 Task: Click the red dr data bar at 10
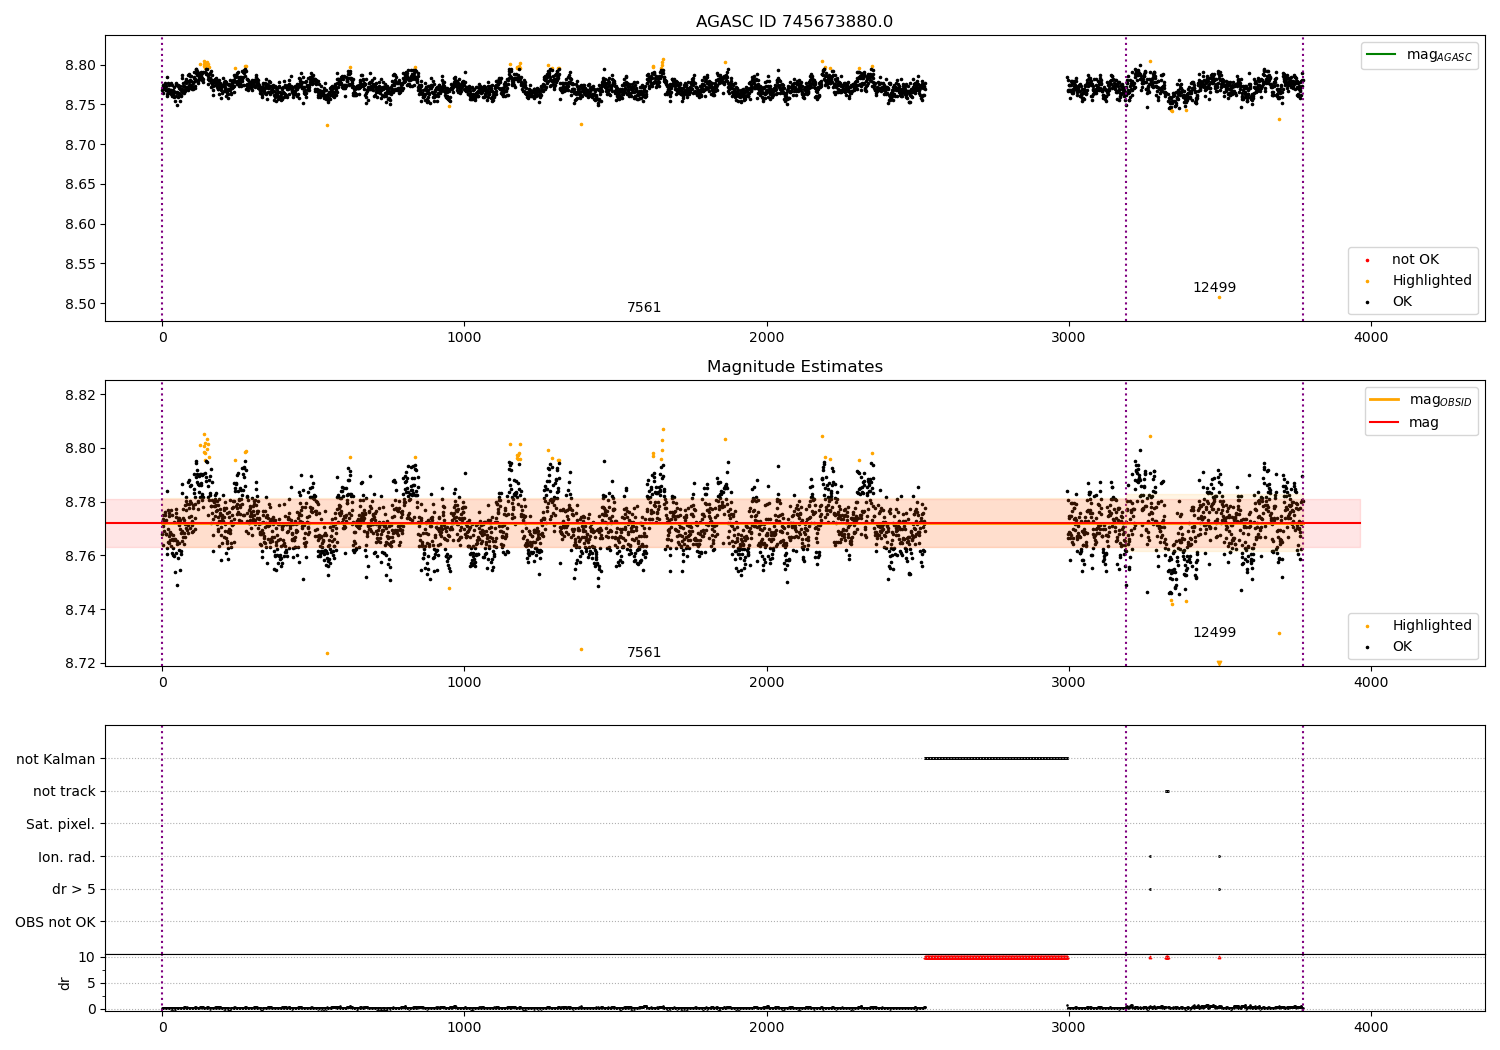tap(997, 957)
